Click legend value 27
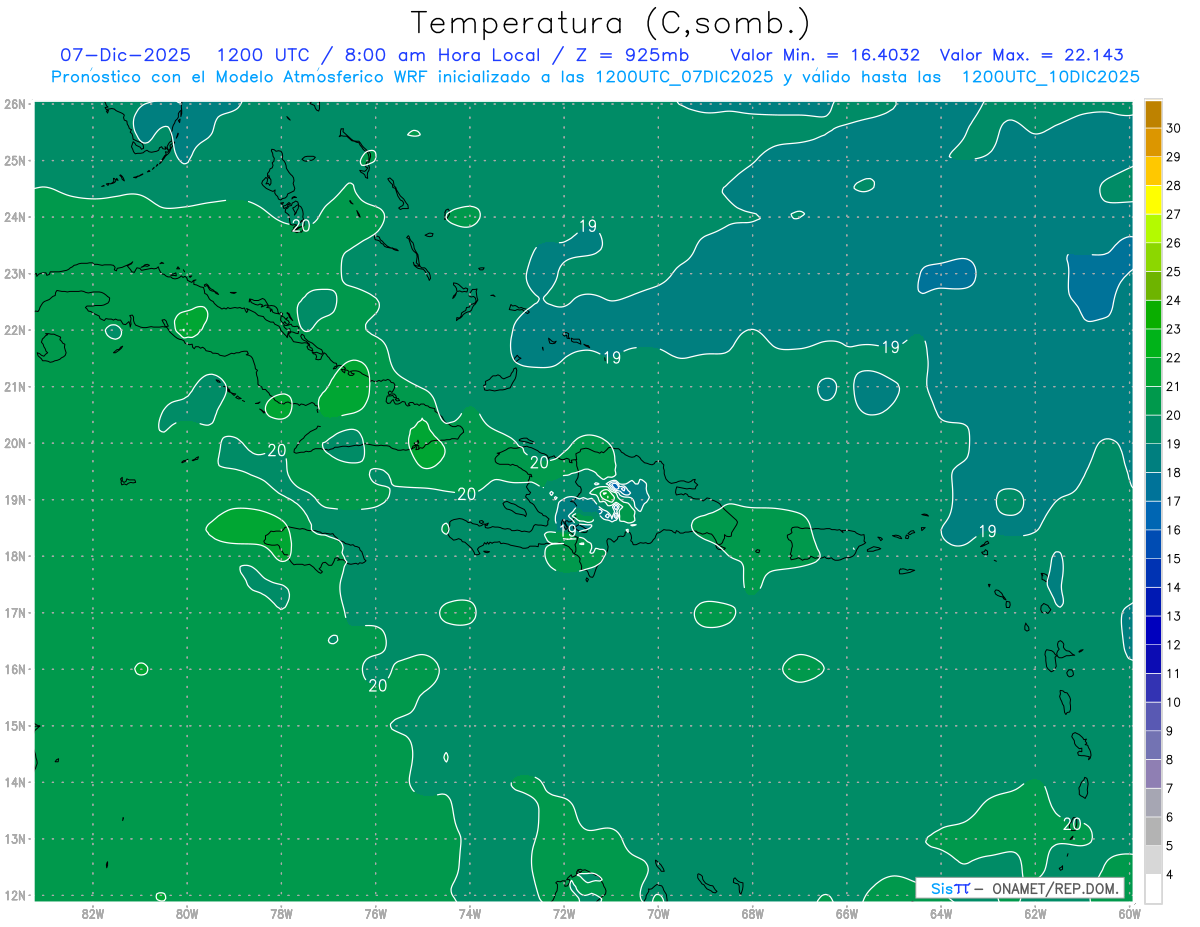Viewport: 1200px width, 927px height. pyautogui.click(x=1174, y=214)
